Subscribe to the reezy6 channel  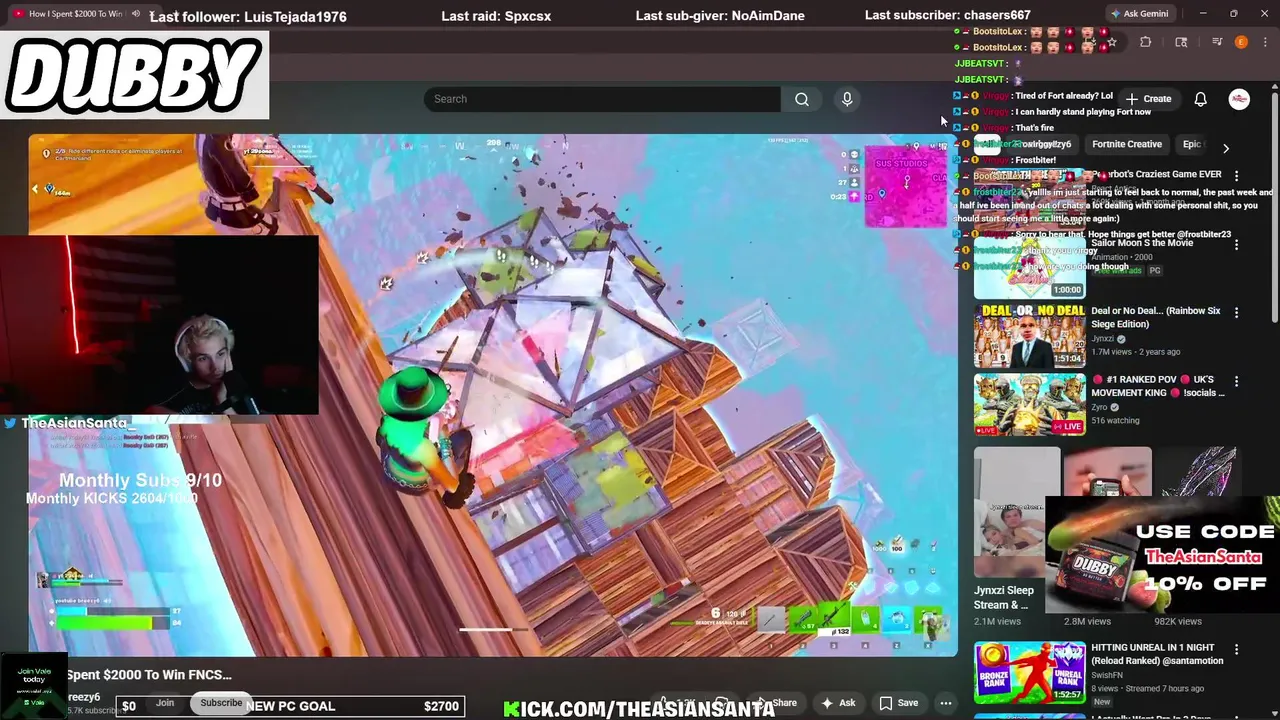[x=221, y=703]
